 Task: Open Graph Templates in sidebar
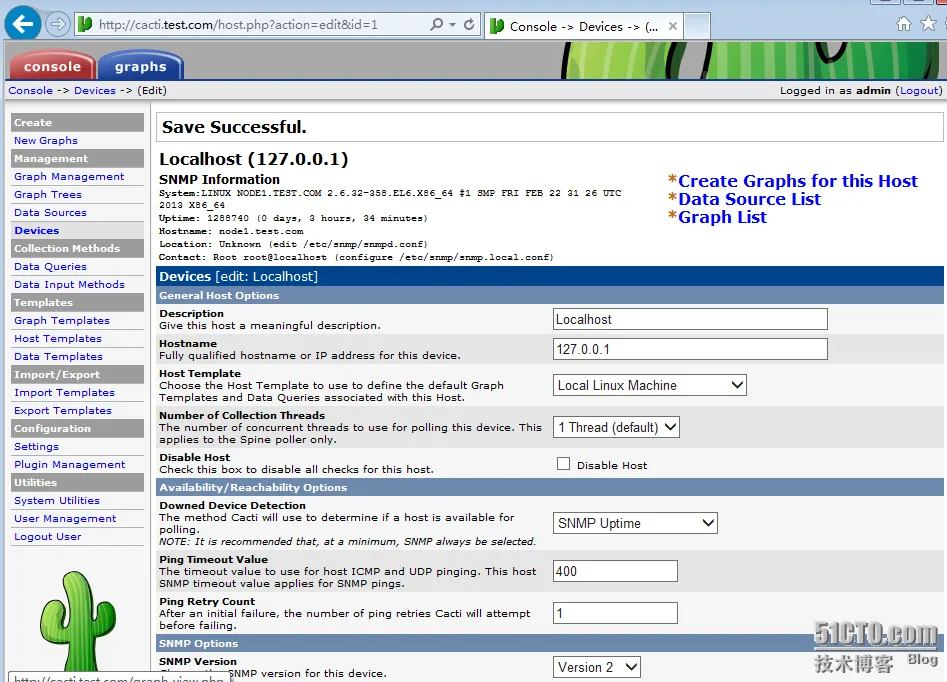(x=62, y=320)
